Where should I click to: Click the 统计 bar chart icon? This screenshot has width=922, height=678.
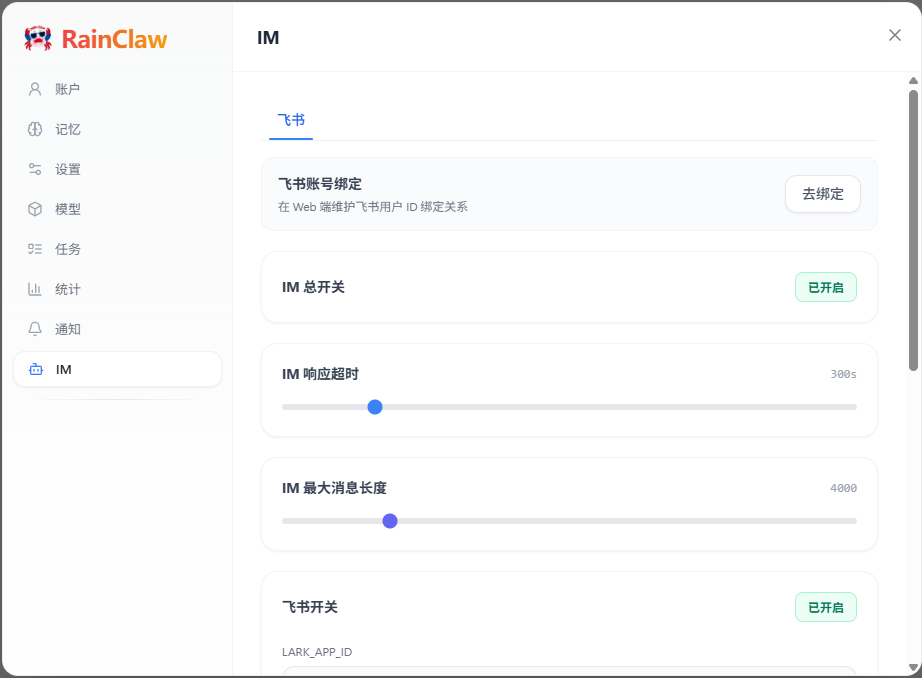[x=35, y=289]
